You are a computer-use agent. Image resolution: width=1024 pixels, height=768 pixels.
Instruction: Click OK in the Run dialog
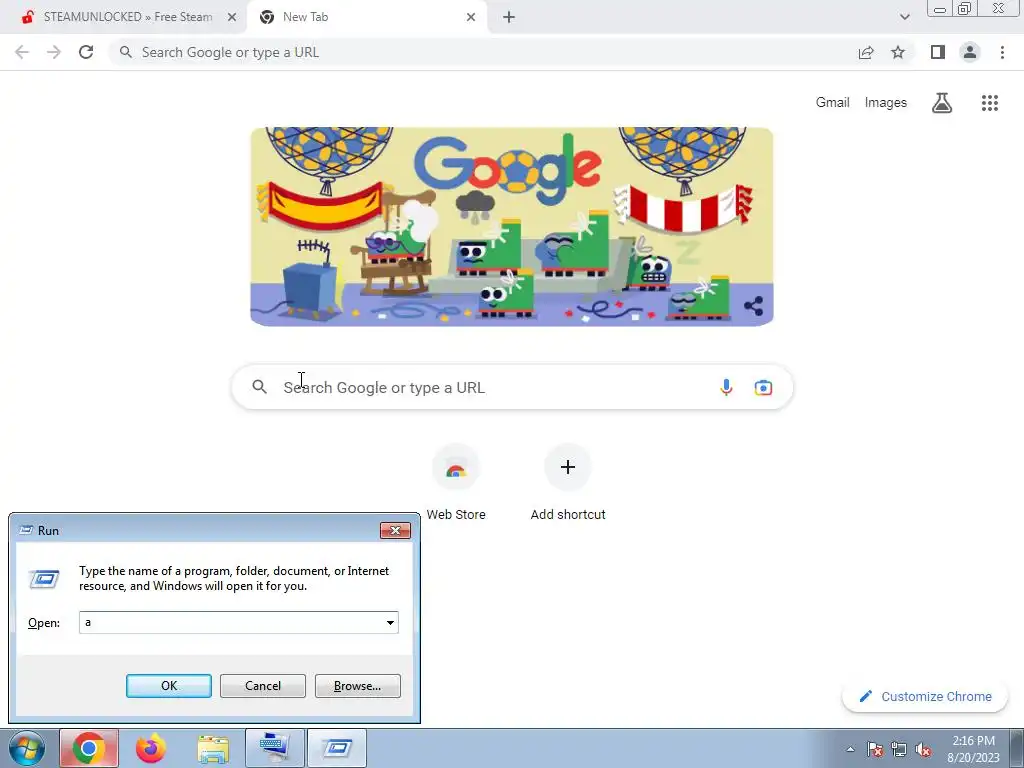(x=168, y=686)
